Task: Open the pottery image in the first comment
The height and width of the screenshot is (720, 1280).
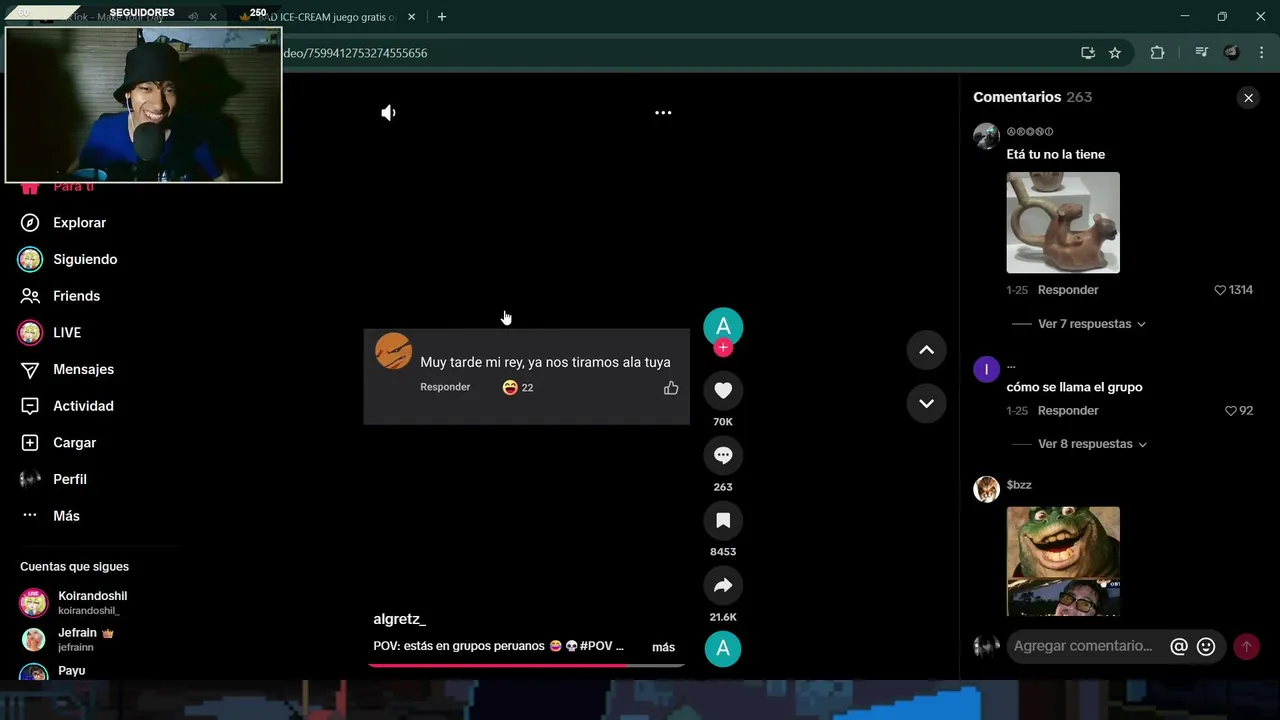Action: [1063, 222]
